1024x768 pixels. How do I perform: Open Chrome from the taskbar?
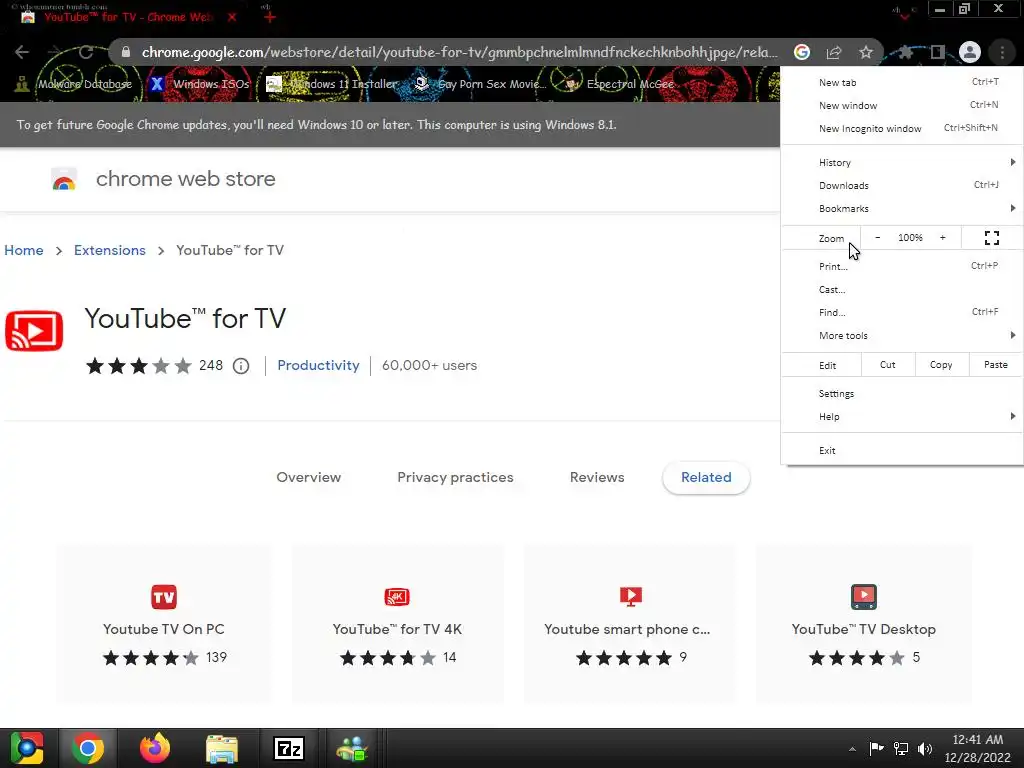(88, 748)
